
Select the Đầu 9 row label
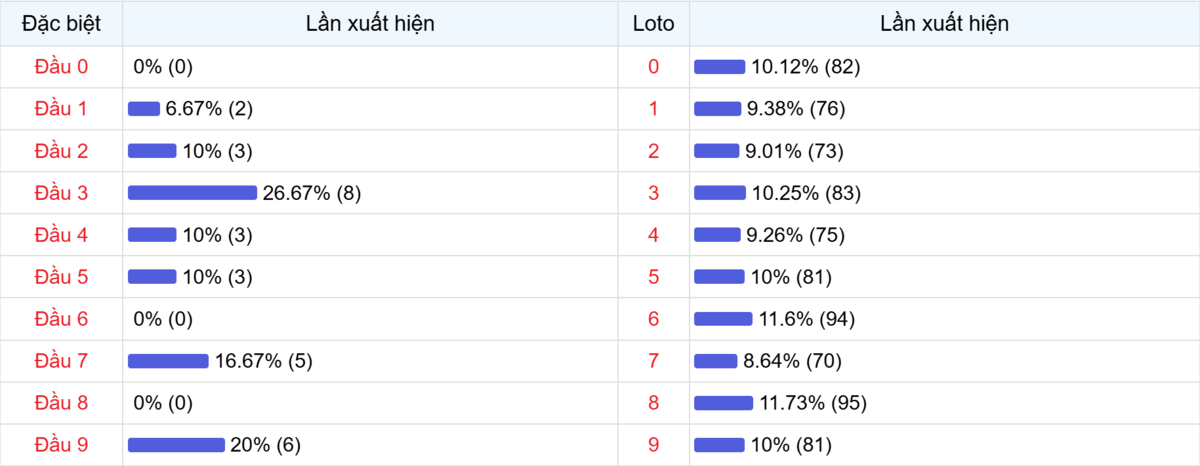[61, 445]
